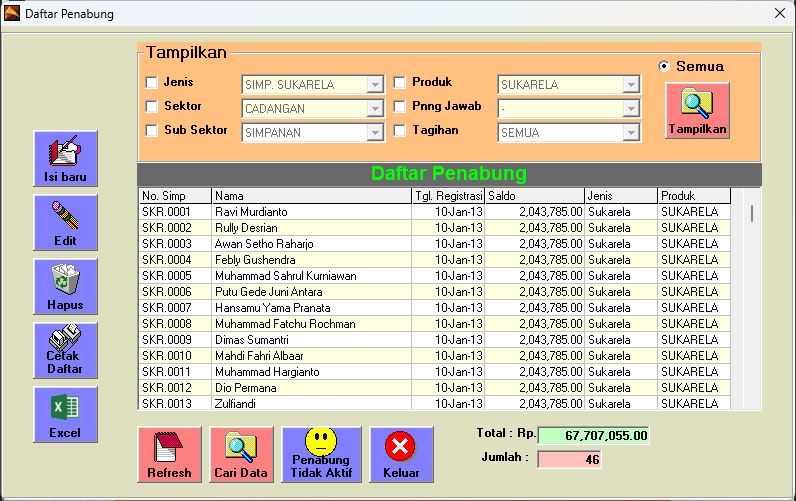Show Penabung Tidak Aktif smiley button
796x501 pixels.
pyautogui.click(x=321, y=455)
